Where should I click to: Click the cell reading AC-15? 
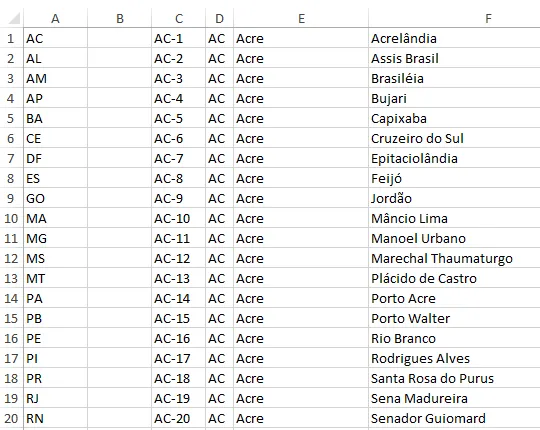click(x=178, y=318)
